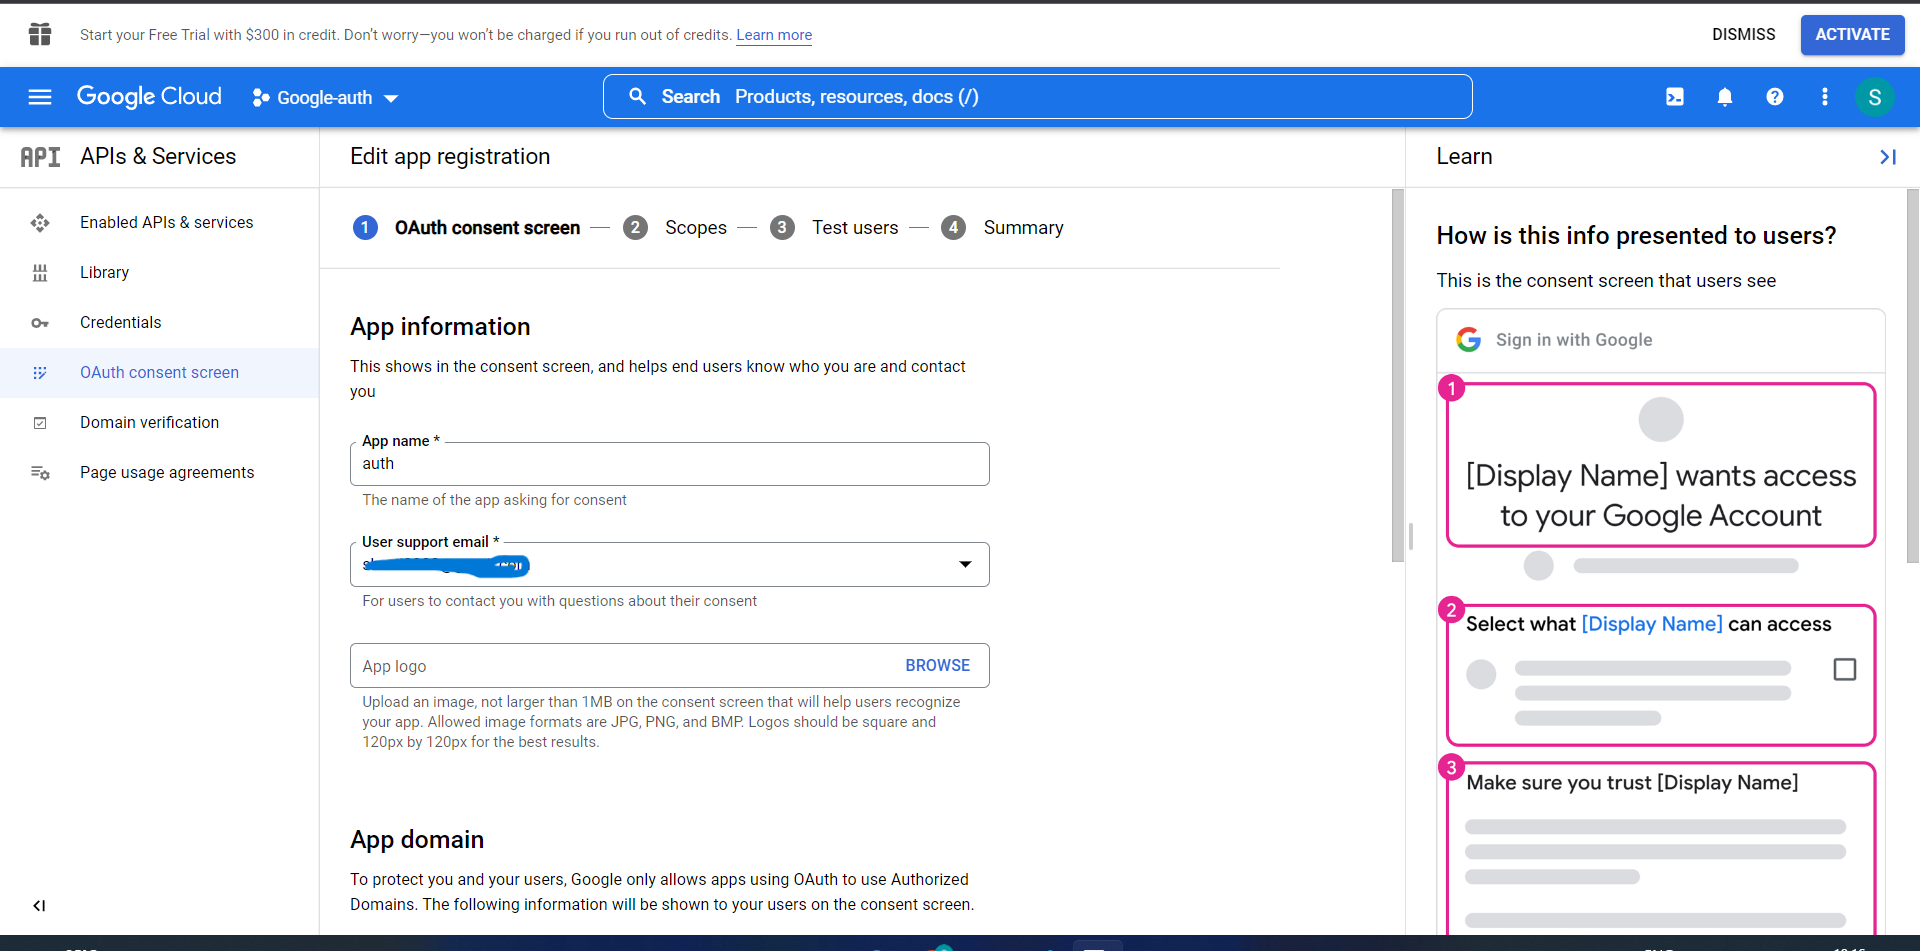This screenshot has width=1920, height=951.
Task: Go to the Scopes step
Action: [x=695, y=228]
